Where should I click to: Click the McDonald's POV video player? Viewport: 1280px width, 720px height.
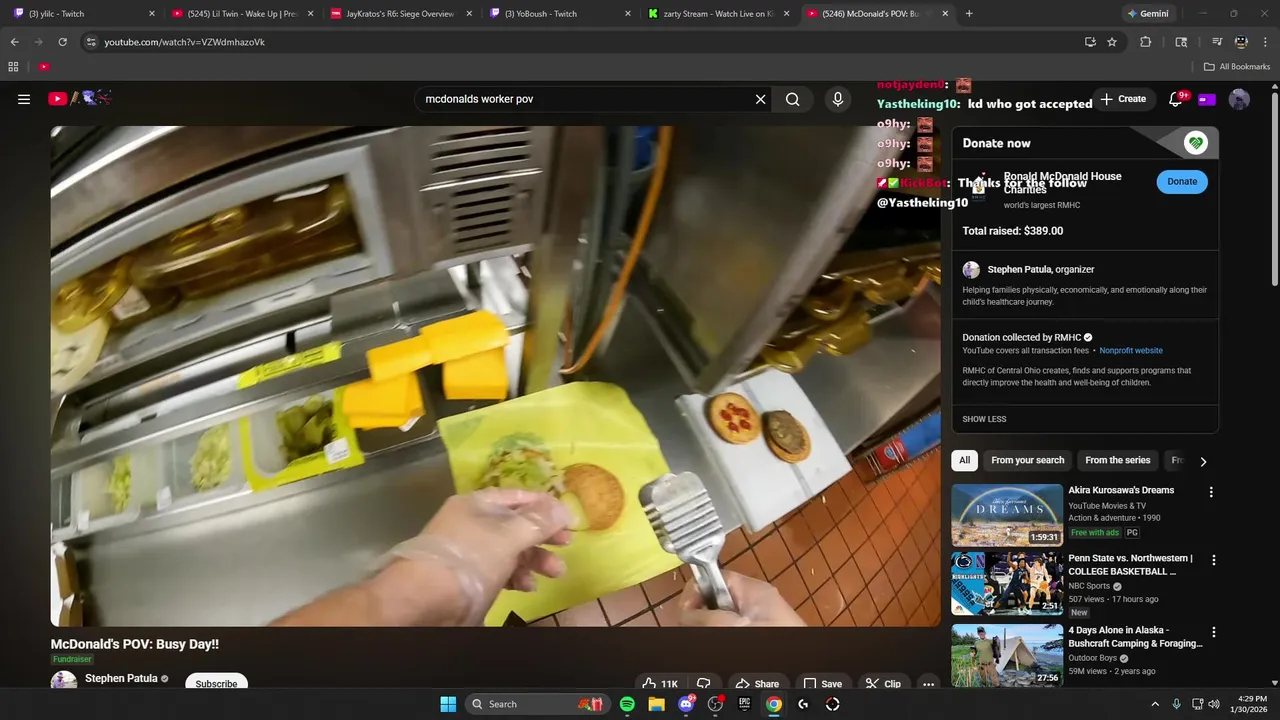click(496, 376)
